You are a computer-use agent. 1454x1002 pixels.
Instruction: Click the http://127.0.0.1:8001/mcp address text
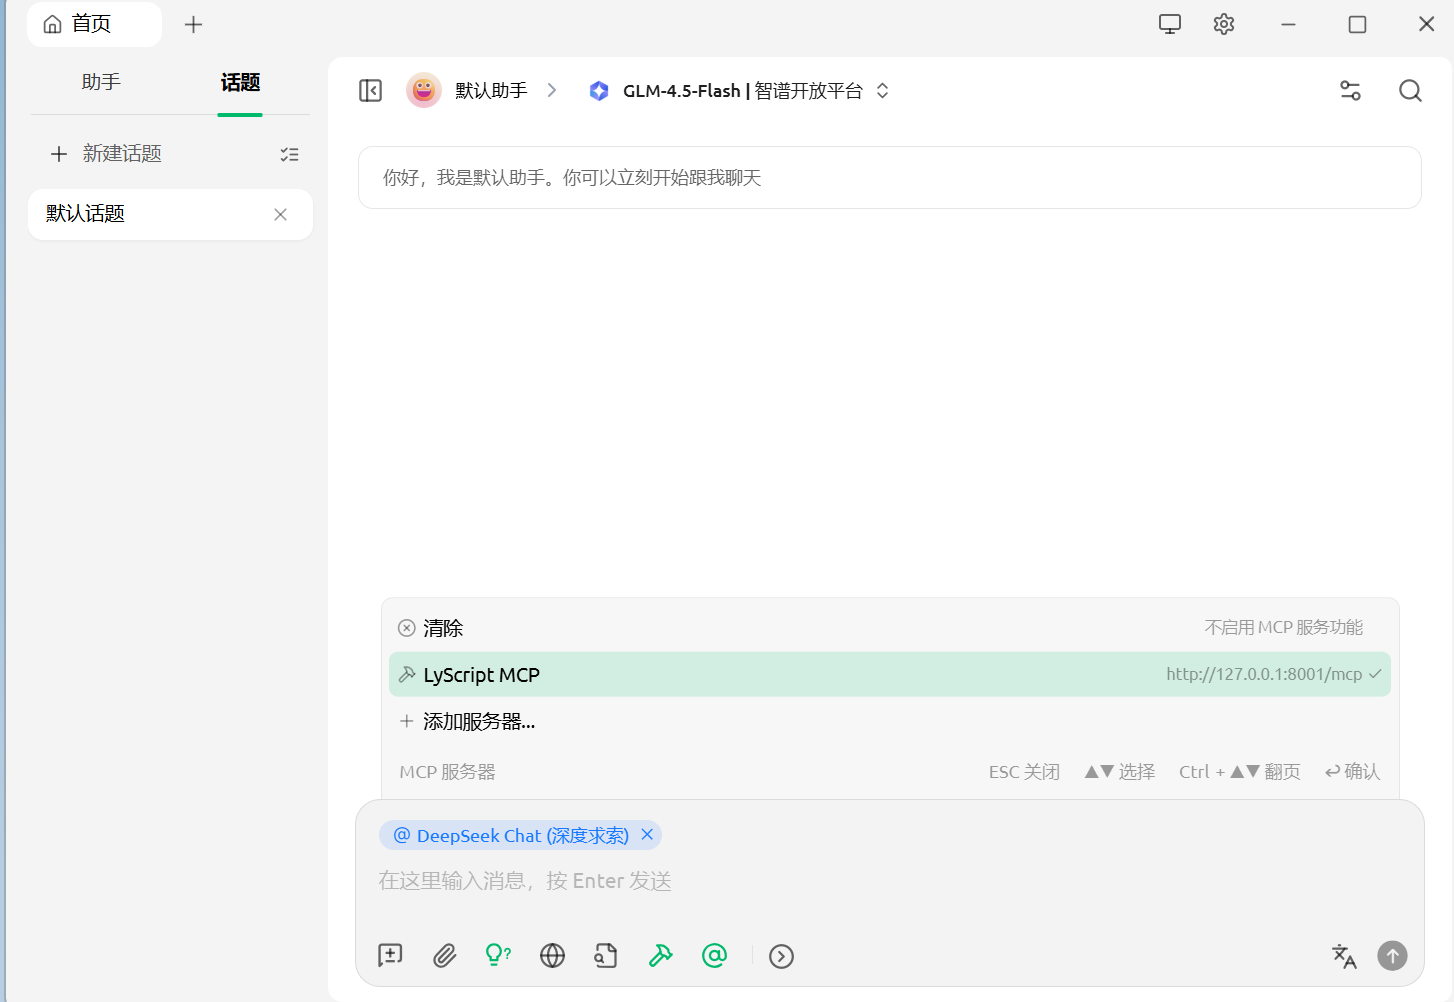1264,674
